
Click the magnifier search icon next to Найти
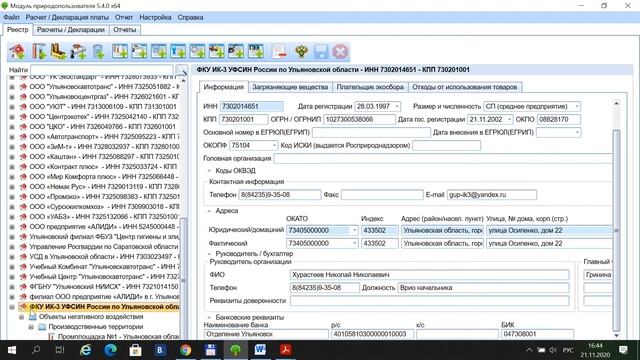pyautogui.click(x=182, y=70)
